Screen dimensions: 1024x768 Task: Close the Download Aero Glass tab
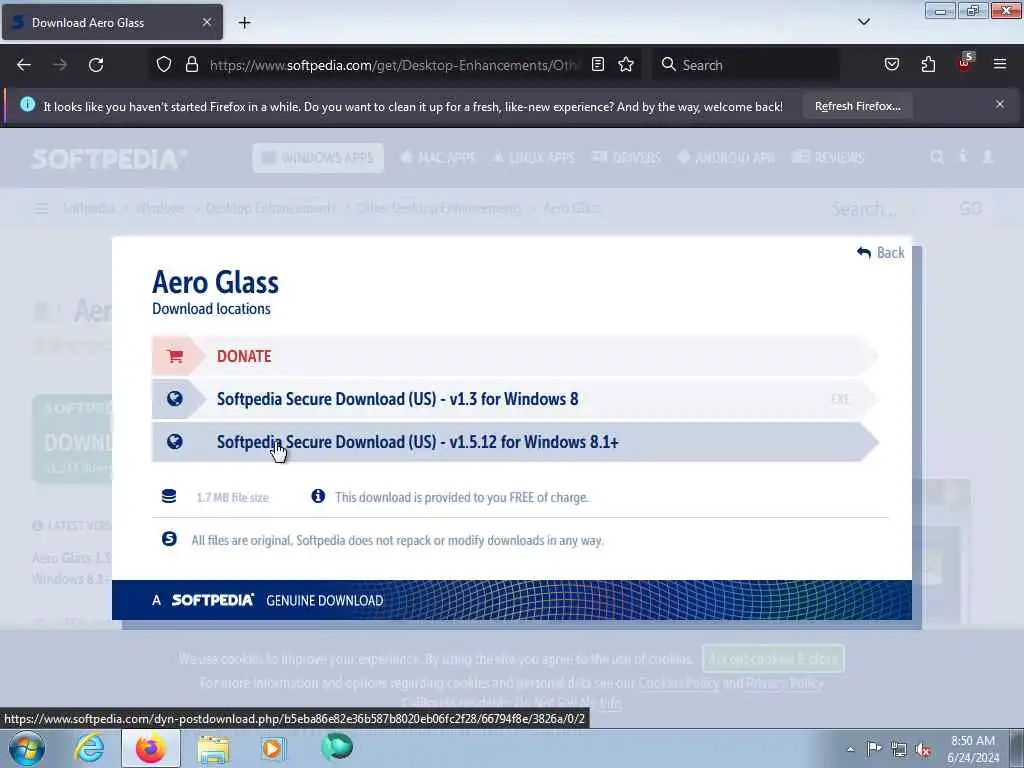206,22
